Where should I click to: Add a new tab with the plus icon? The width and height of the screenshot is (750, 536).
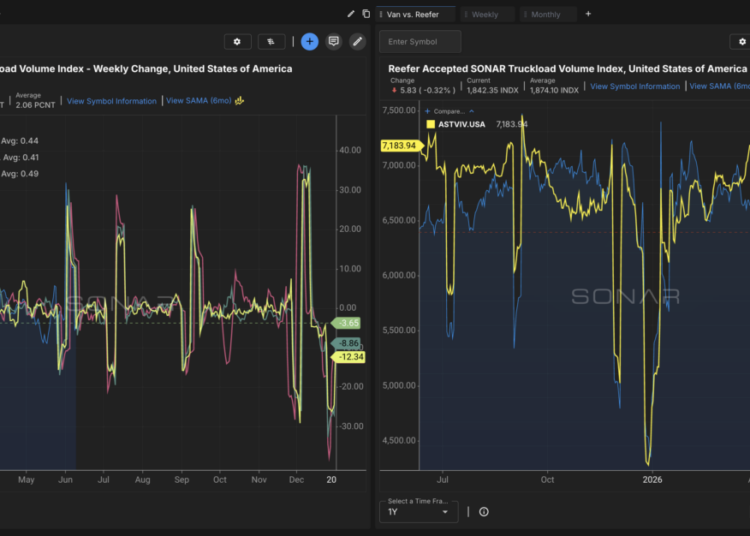tap(588, 14)
